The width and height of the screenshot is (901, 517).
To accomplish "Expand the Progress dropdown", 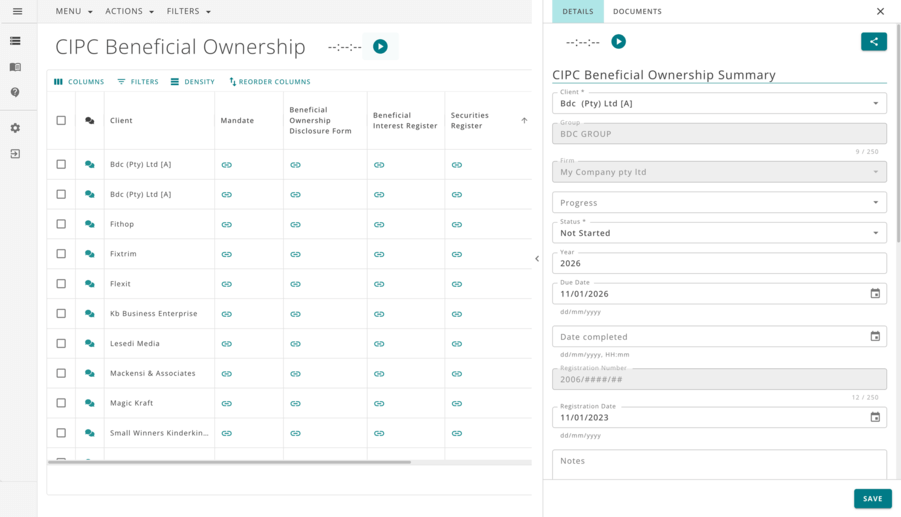I will (718, 203).
